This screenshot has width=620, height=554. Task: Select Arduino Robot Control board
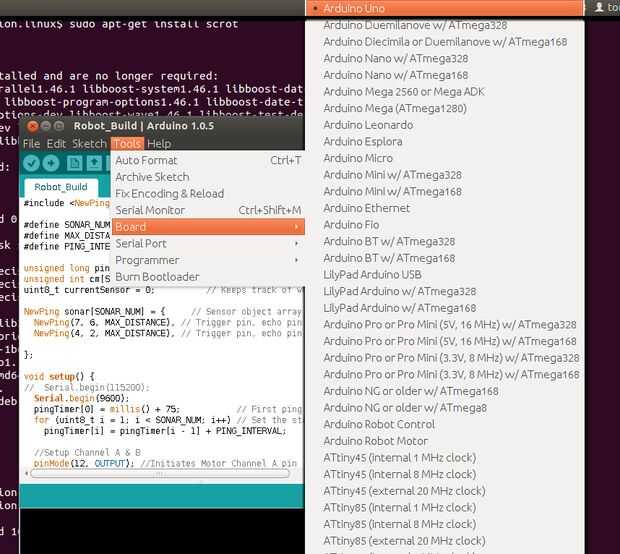tap(444, 424)
